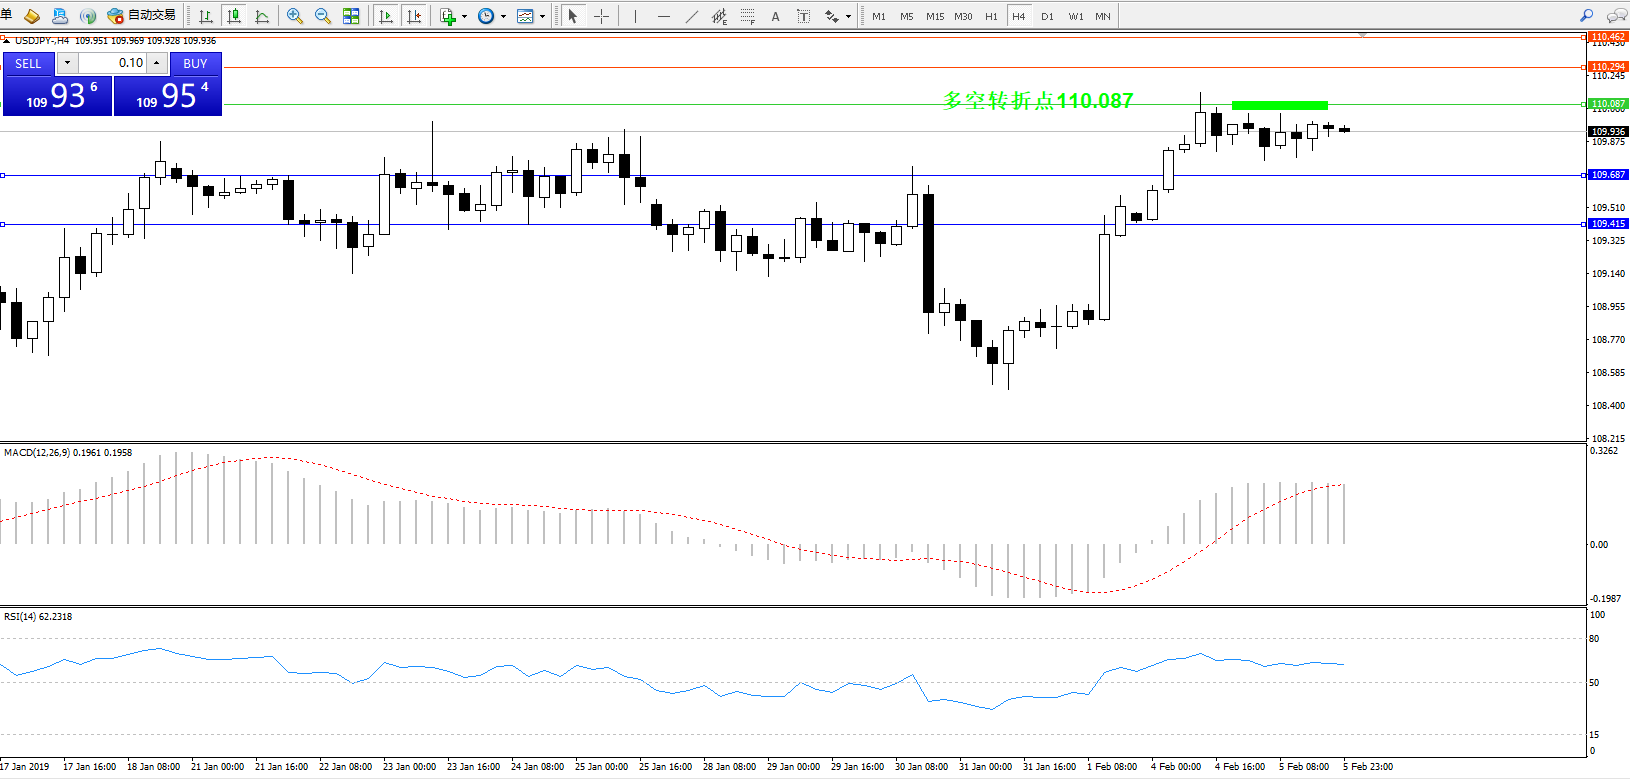Toggle the chart Auto Scroll button
Image resolution: width=1630 pixels, height=779 pixels.
386,16
